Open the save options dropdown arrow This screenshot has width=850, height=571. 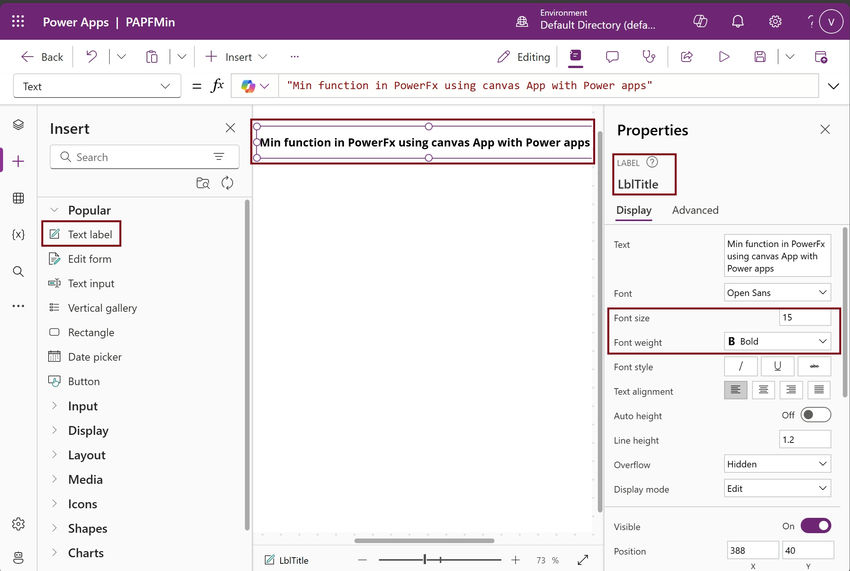click(790, 56)
